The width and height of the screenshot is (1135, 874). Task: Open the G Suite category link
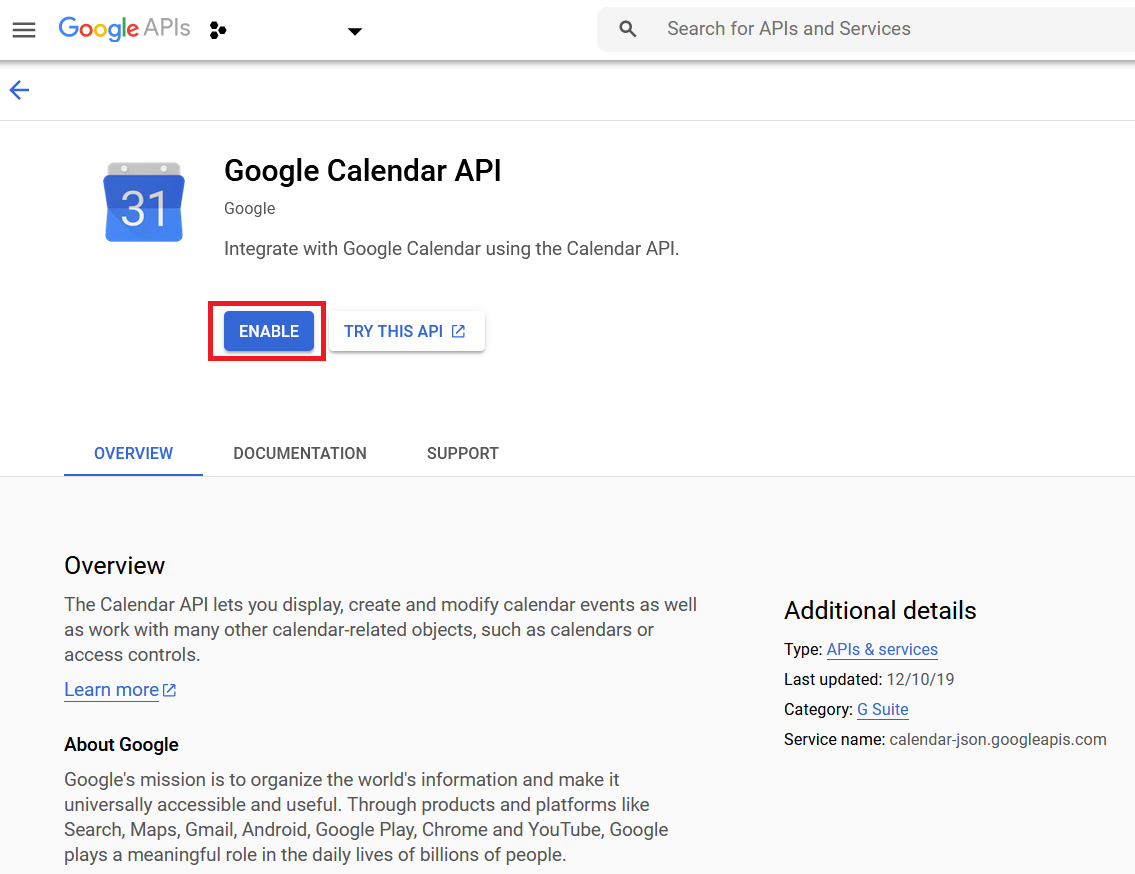pos(883,710)
